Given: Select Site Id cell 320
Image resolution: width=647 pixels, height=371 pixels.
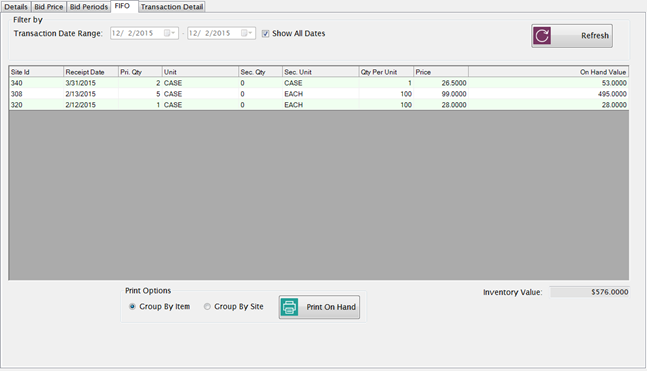Looking at the screenshot, I should click(x=36, y=105).
